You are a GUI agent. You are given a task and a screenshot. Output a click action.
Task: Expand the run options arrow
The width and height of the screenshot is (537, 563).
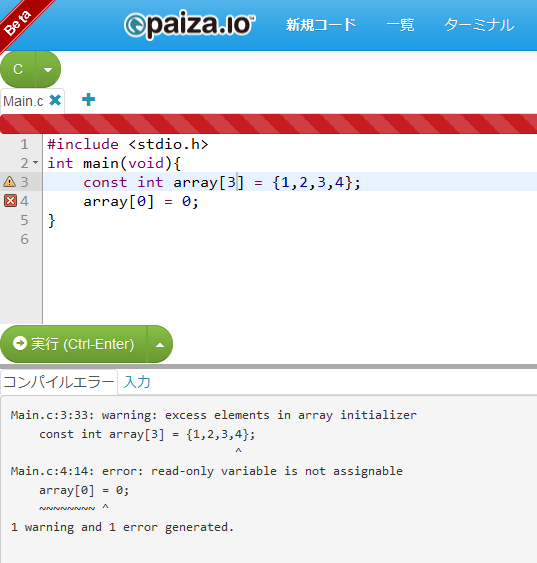point(160,345)
